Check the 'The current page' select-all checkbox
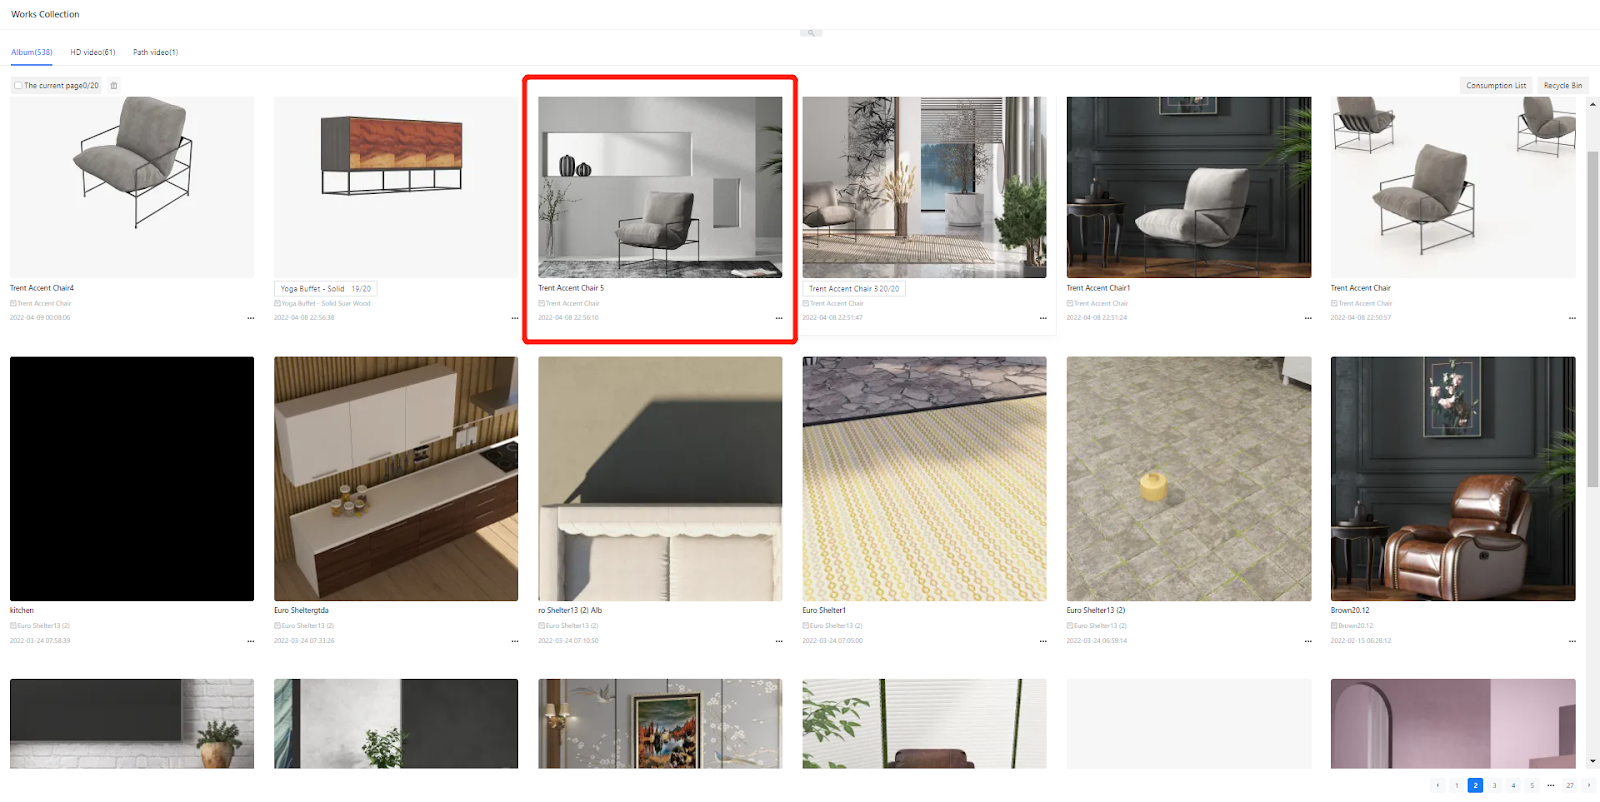Screen dimensions: 1600x802 point(18,86)
